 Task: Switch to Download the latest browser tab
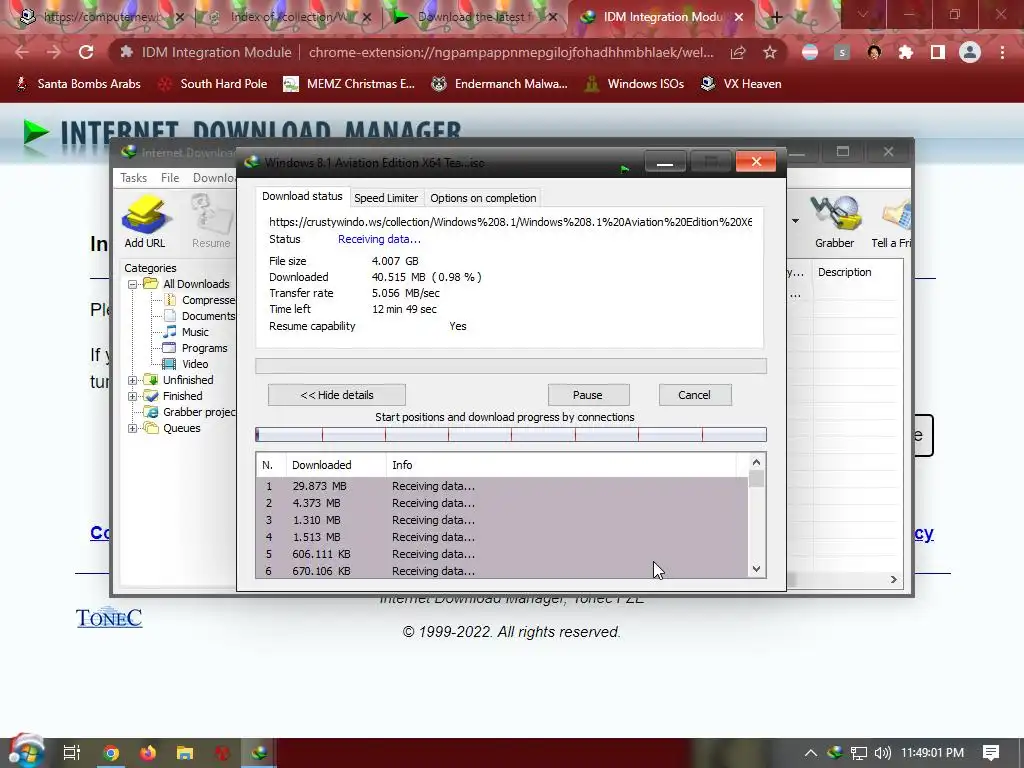[x=475, y=17]
